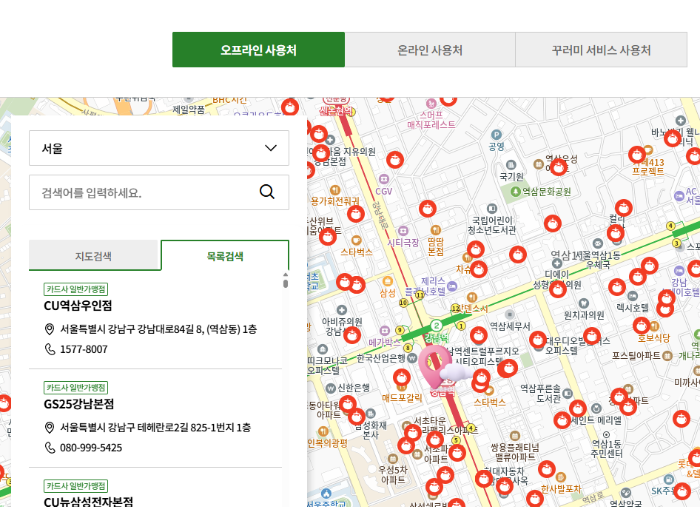Click the red store marker by 성형외과

point(558,290)
